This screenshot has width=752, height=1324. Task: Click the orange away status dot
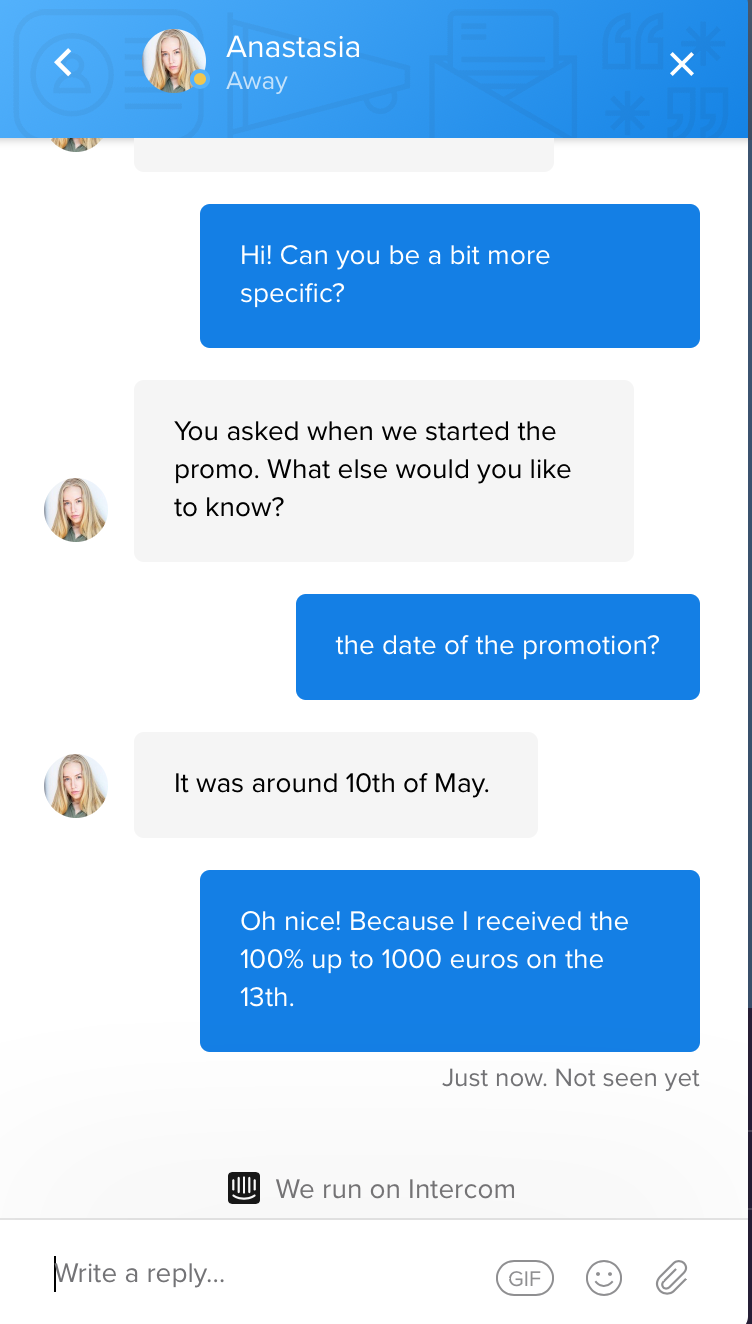coord(200,79)
